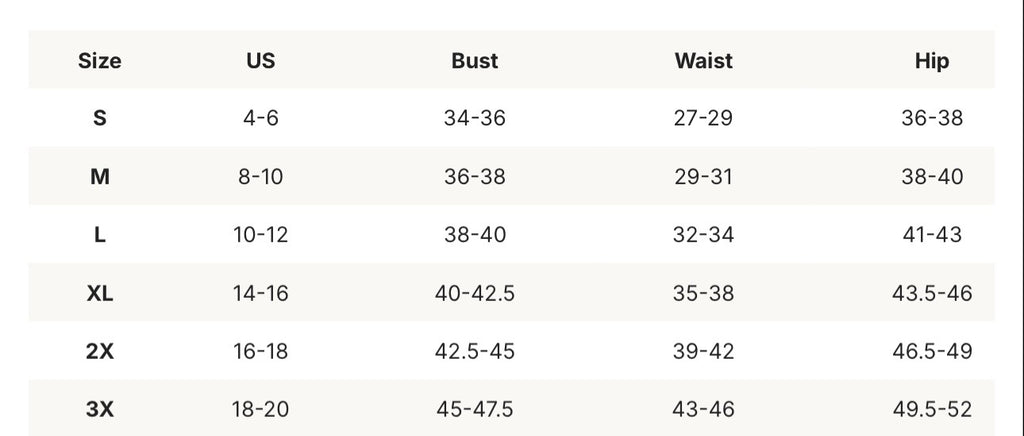The image size is (1024, 436).
Task: Select the L size row label
Action: coord(99,234)
